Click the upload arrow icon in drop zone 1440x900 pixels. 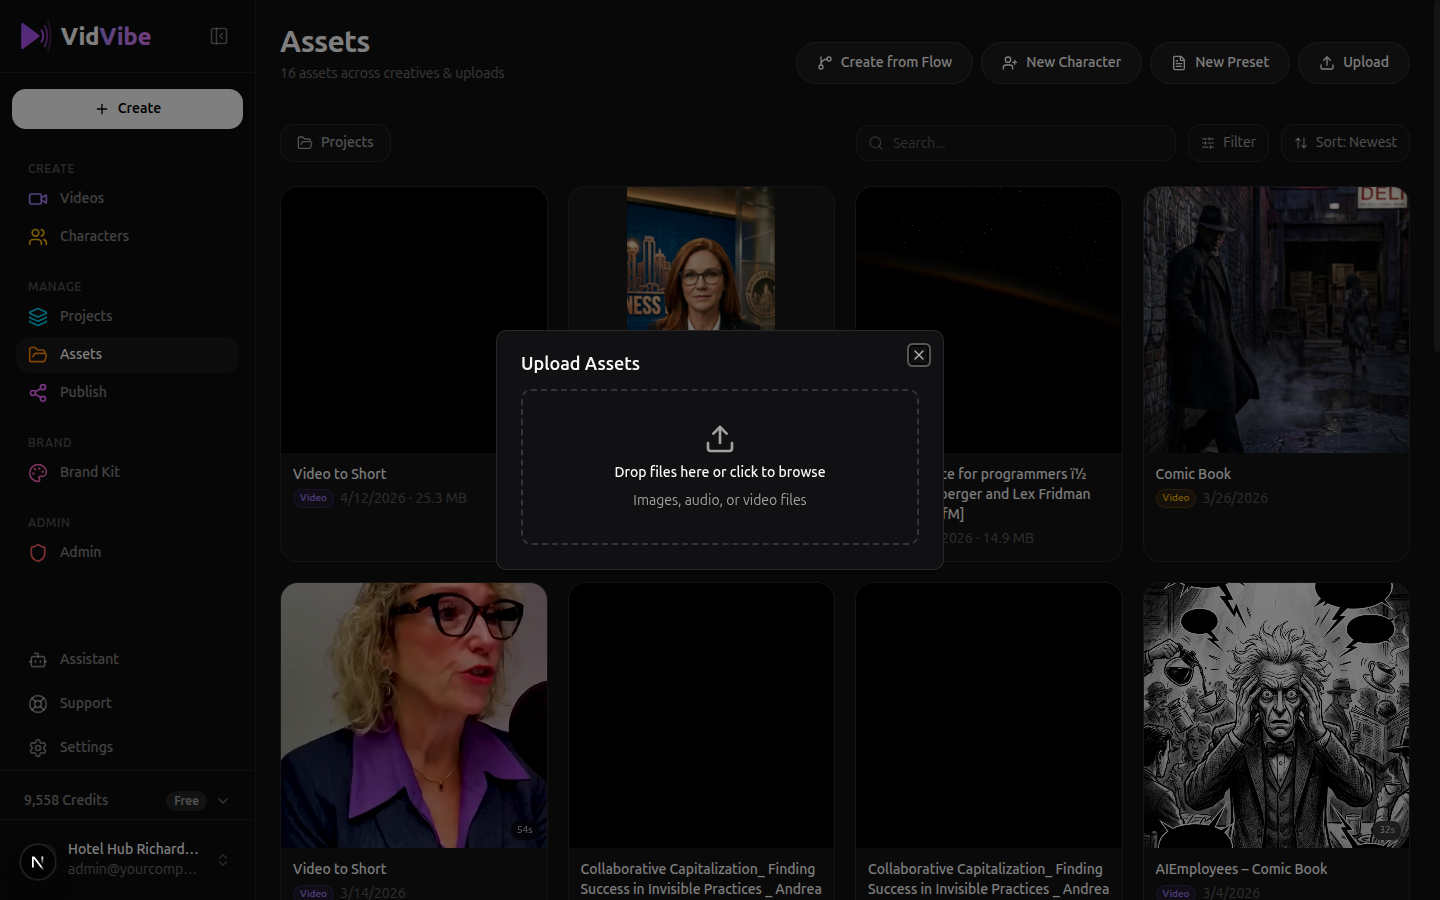720,439
